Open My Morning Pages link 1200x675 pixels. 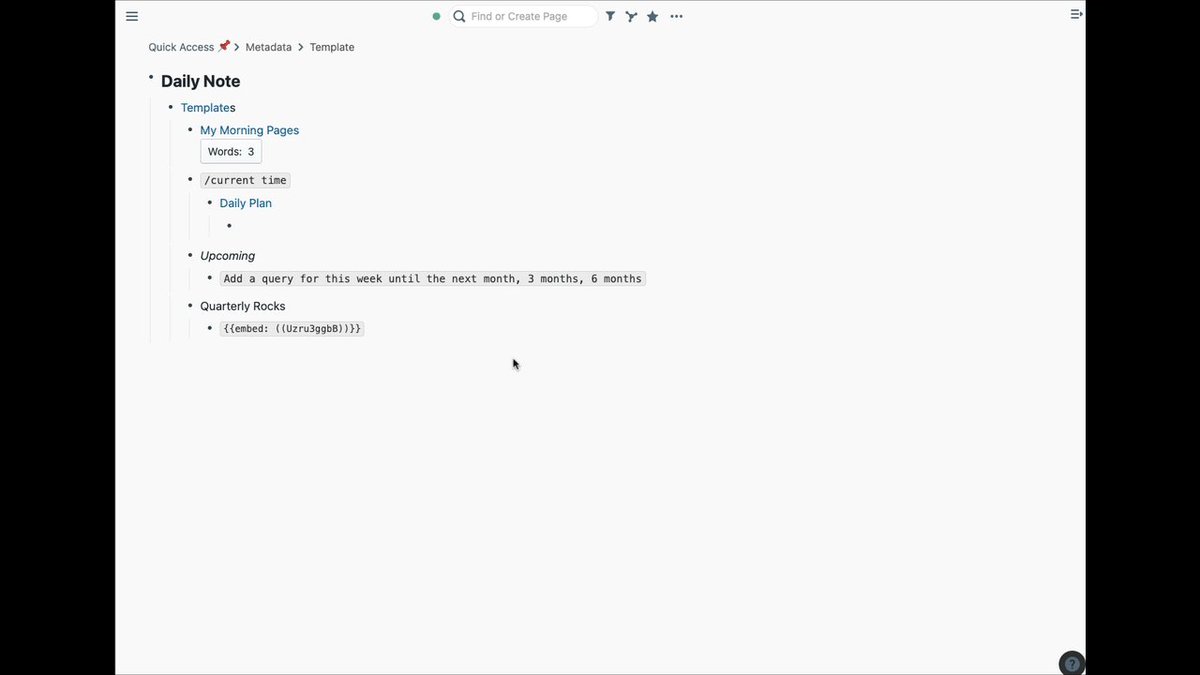pyautogui.click(x=249, y=130)
